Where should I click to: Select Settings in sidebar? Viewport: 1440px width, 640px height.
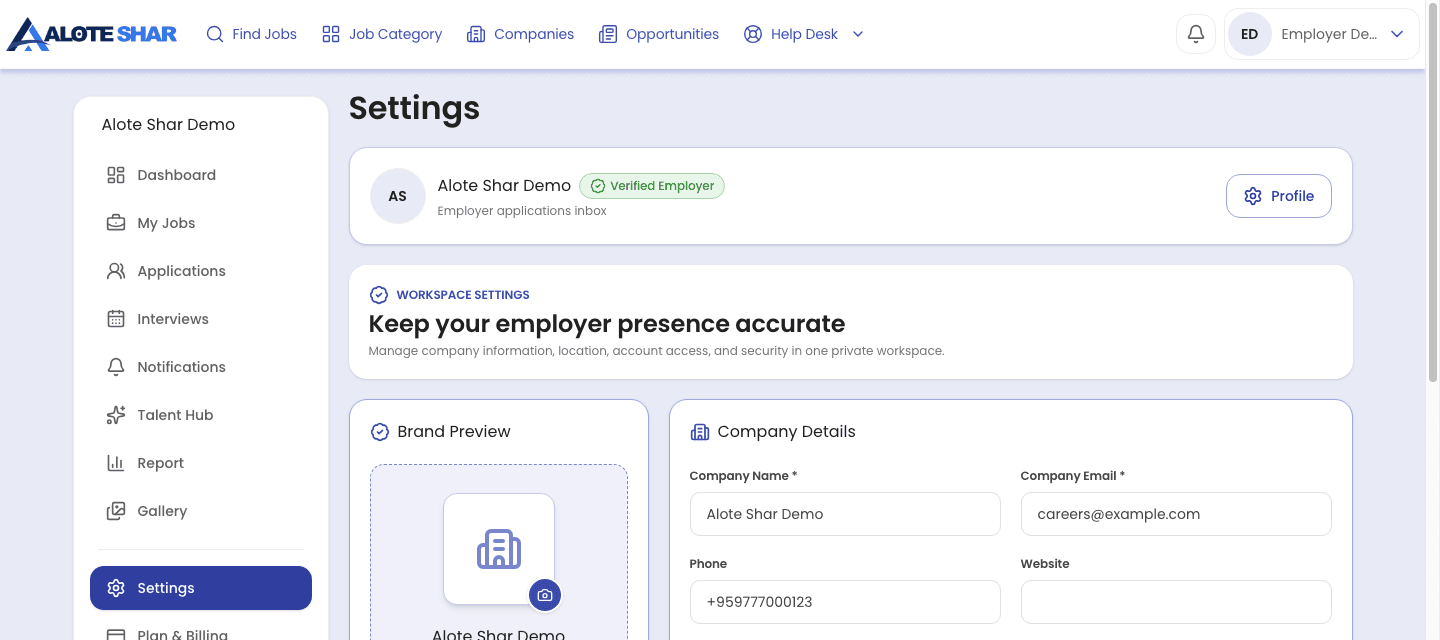click(x=201, y=588)
